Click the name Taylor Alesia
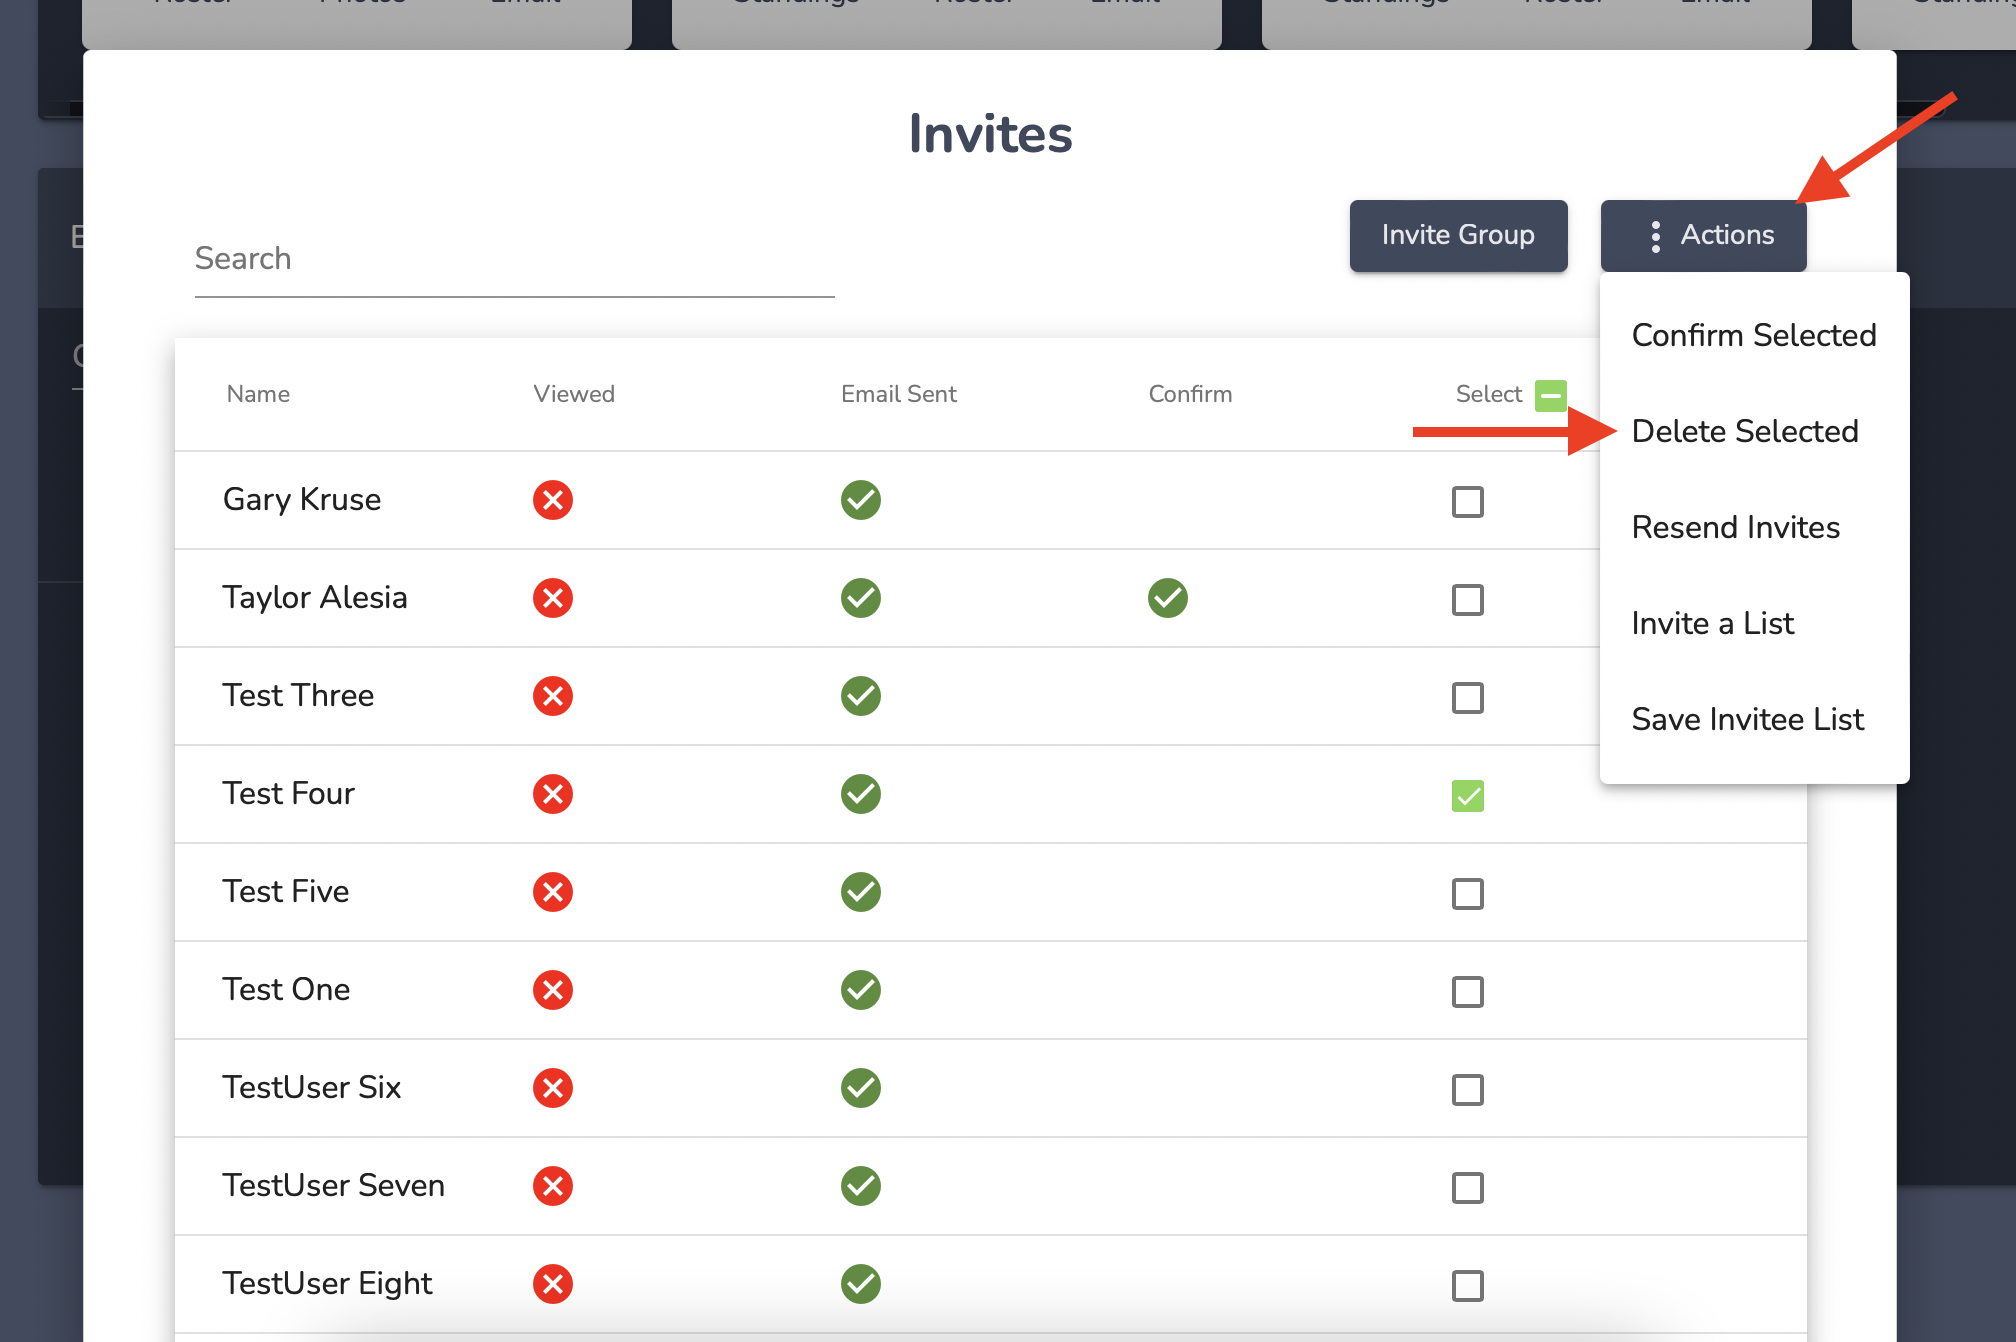Viewport: 2016px width, 1342px height. (x=315, y=597)
